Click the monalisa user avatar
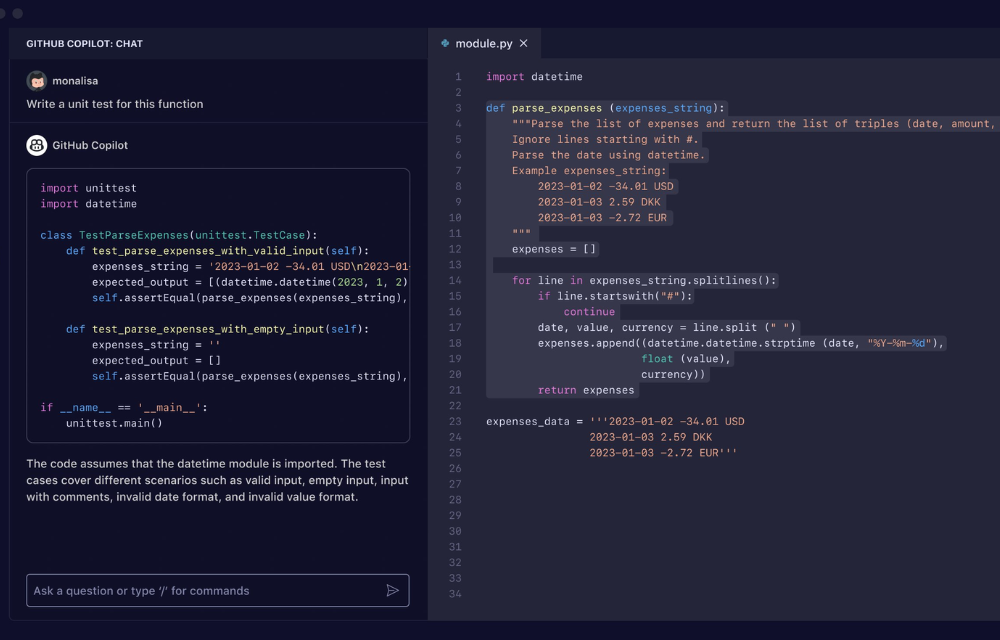The width and height of the screenshot is (1000, 640). [x=36, y=81]
